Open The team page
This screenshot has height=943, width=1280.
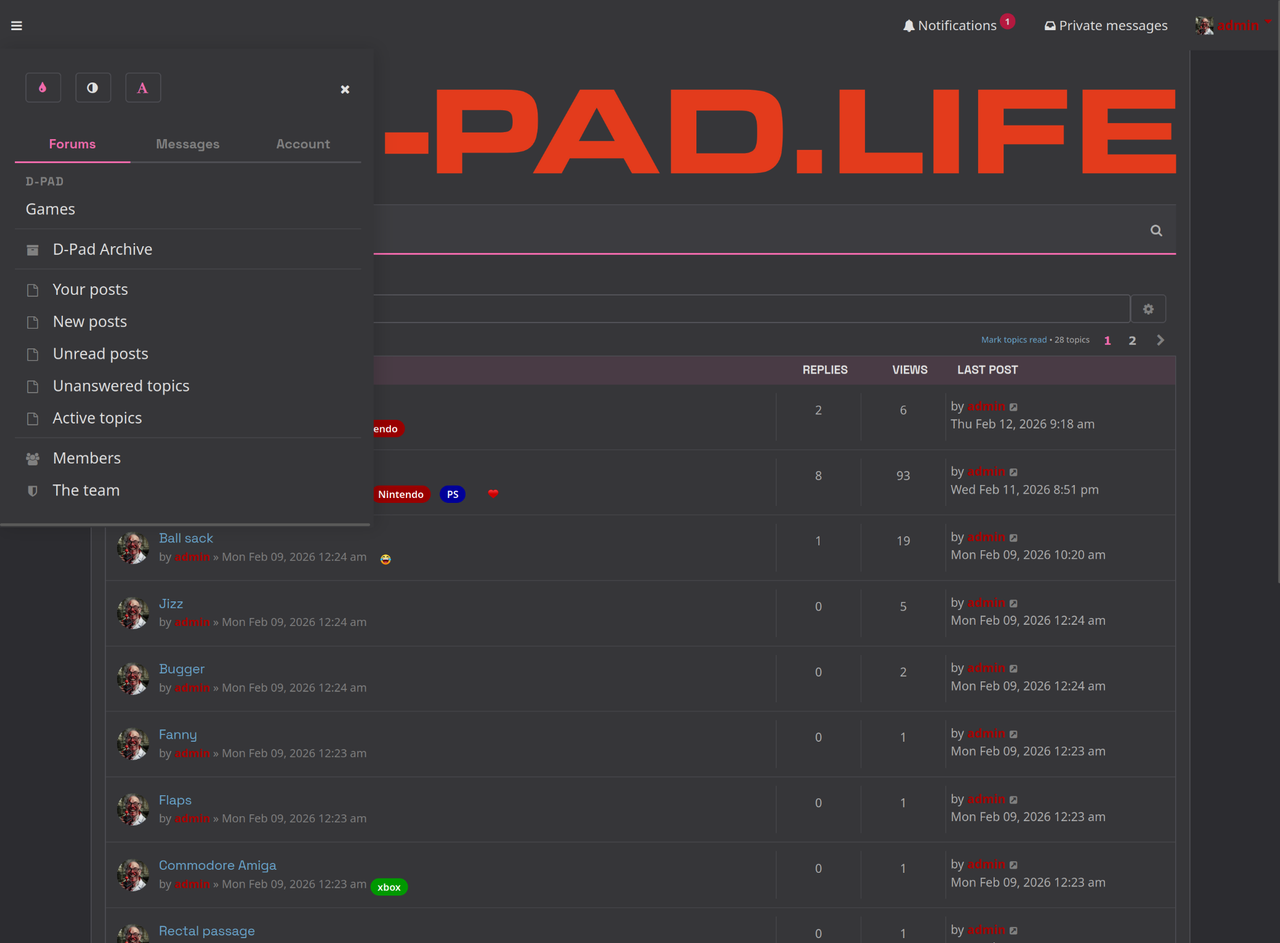(86, 490)
